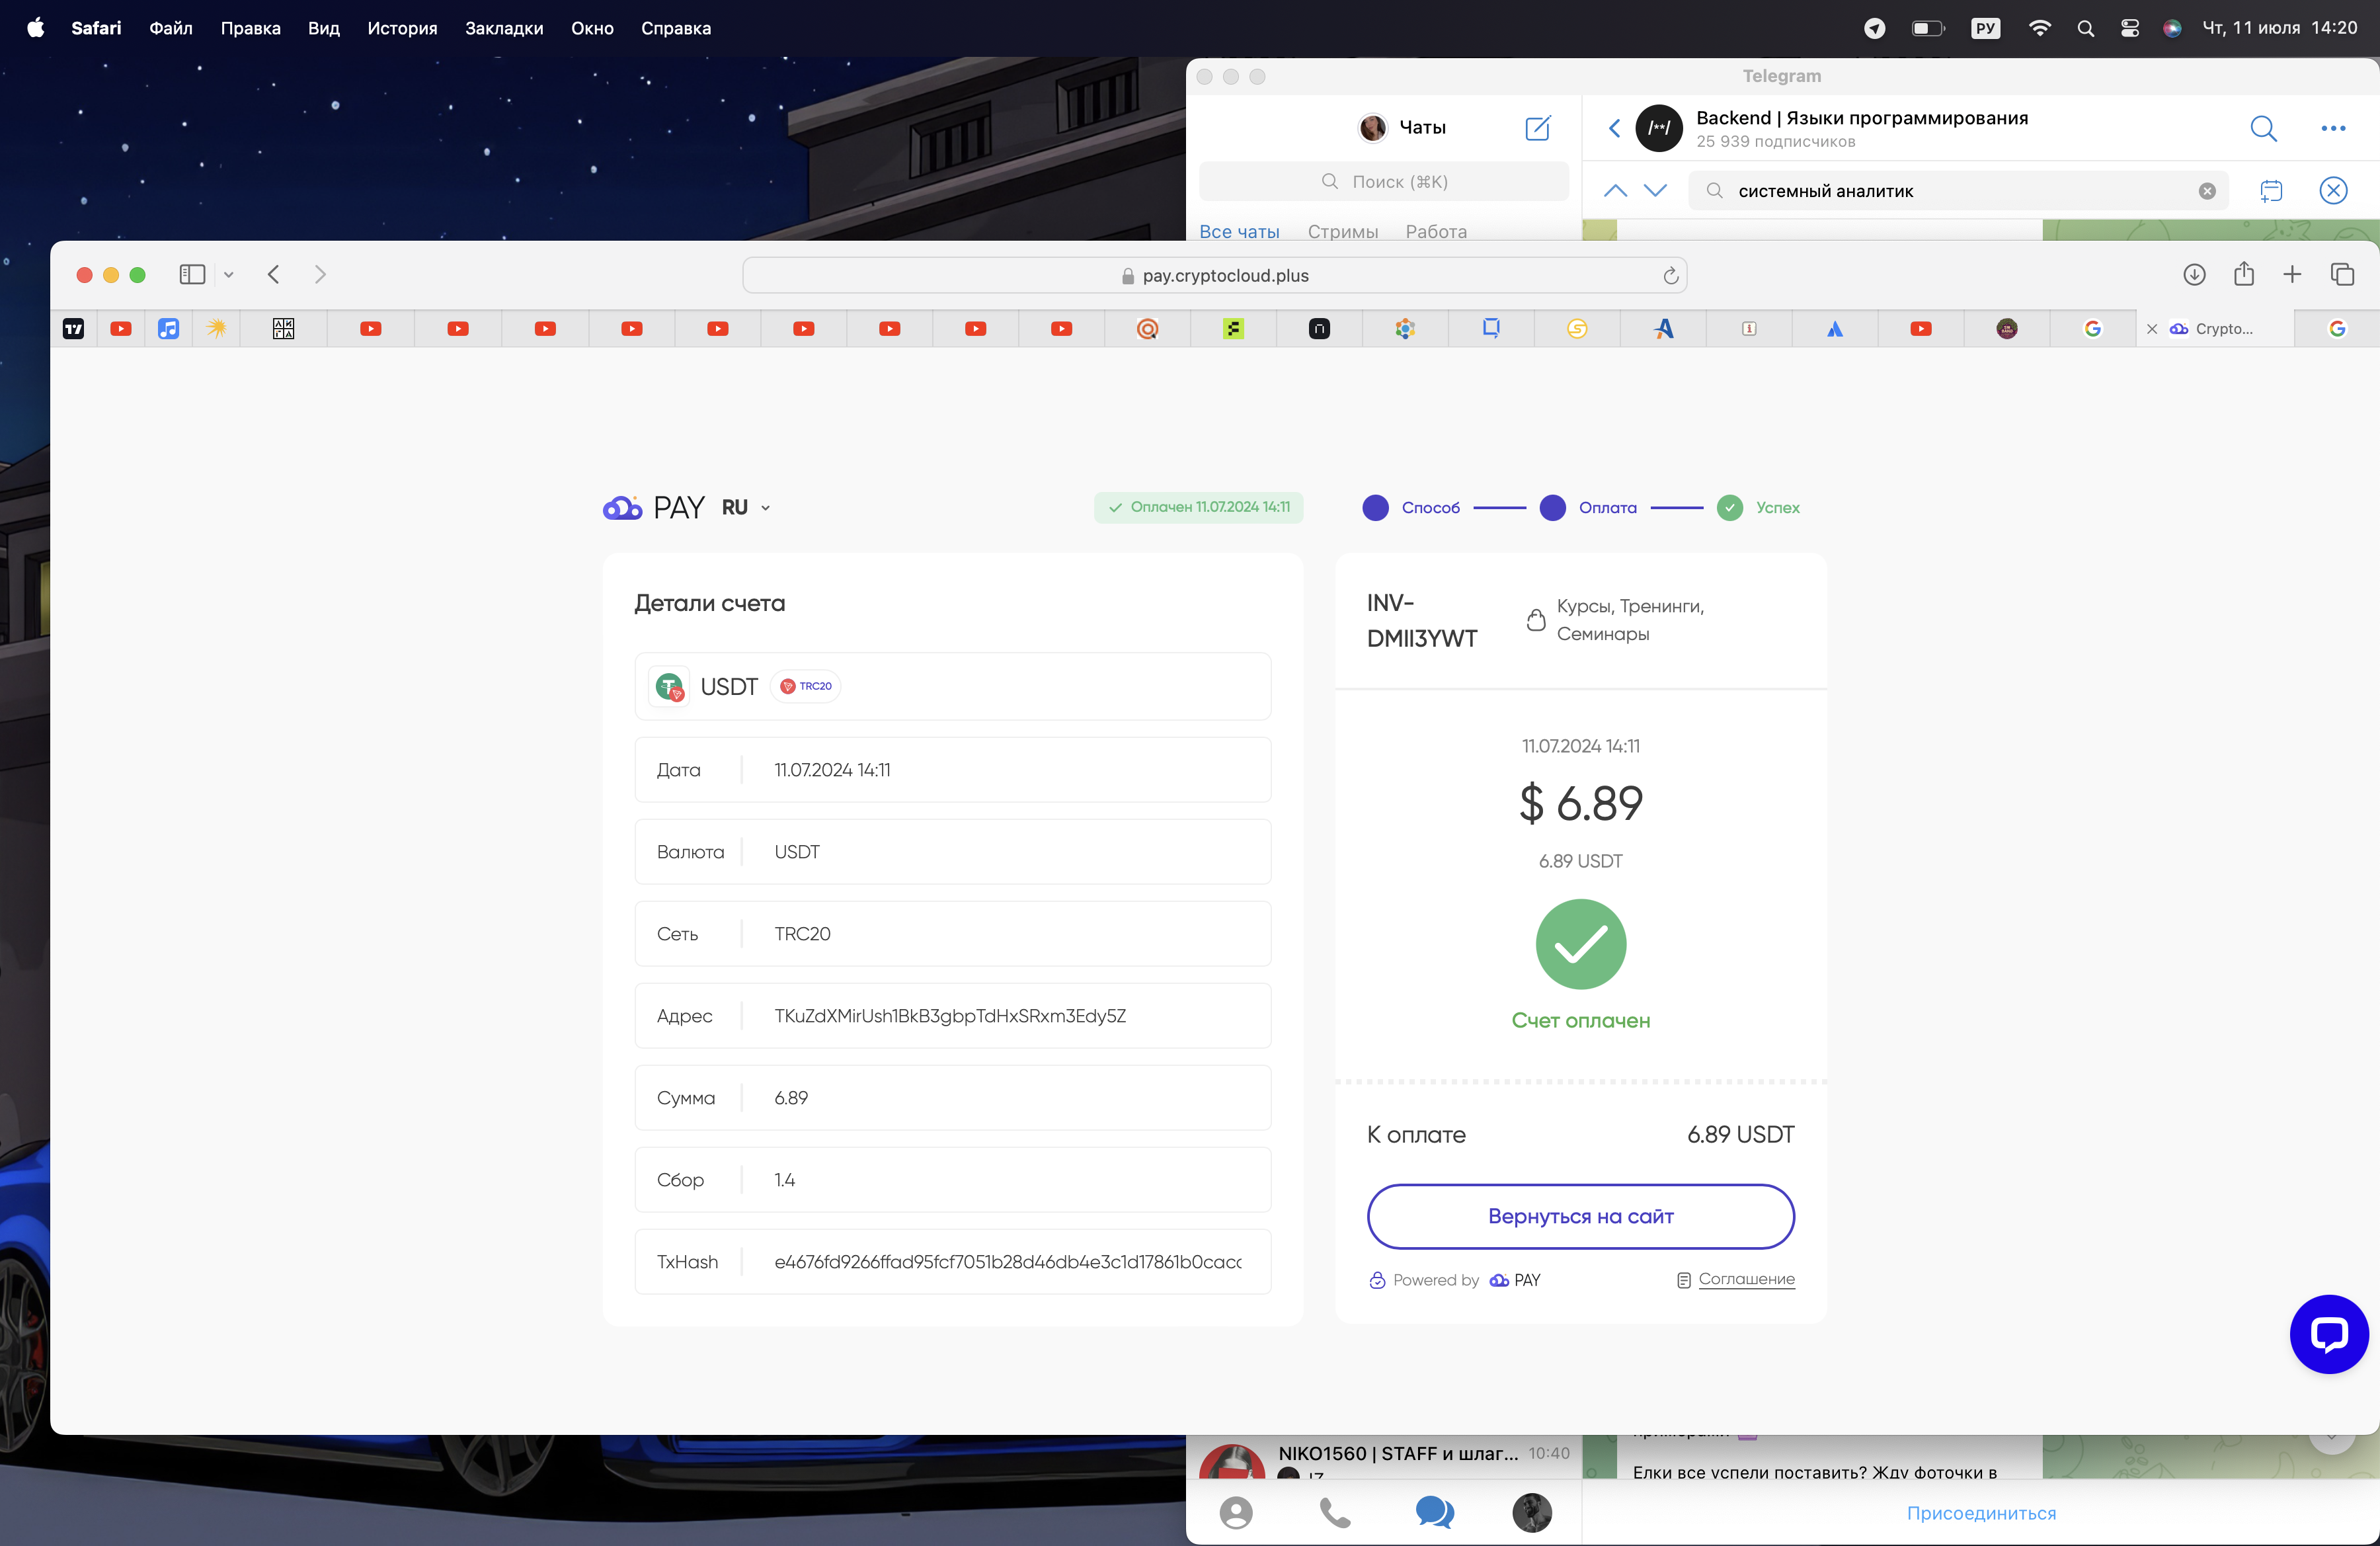
Task: Go back in Safari history
Action: (273, 274)
